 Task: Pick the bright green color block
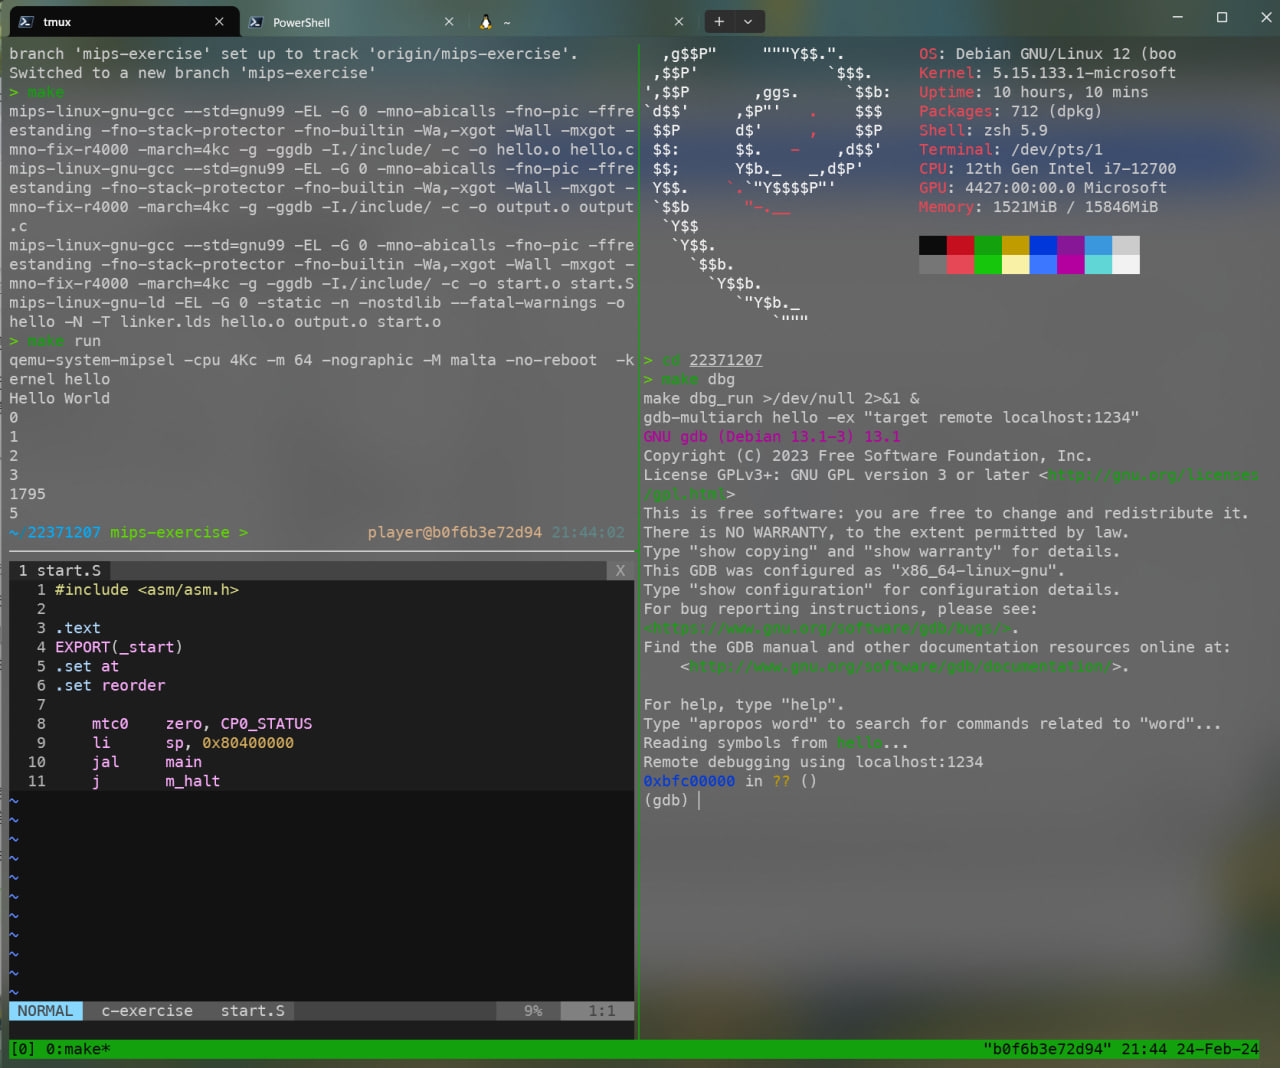tap(988, 264)
